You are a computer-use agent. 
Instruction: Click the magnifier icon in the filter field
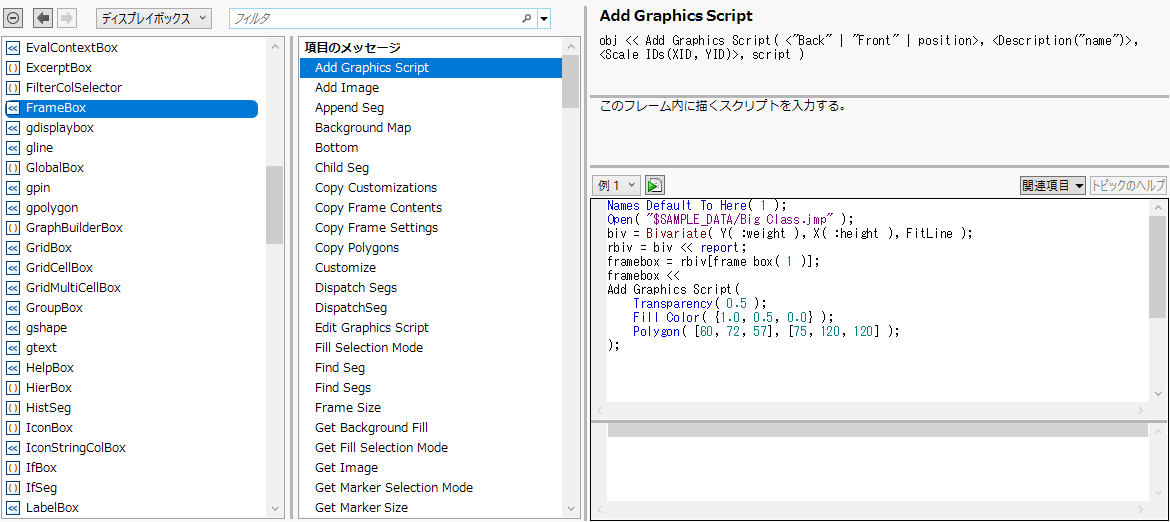[526, 18]
